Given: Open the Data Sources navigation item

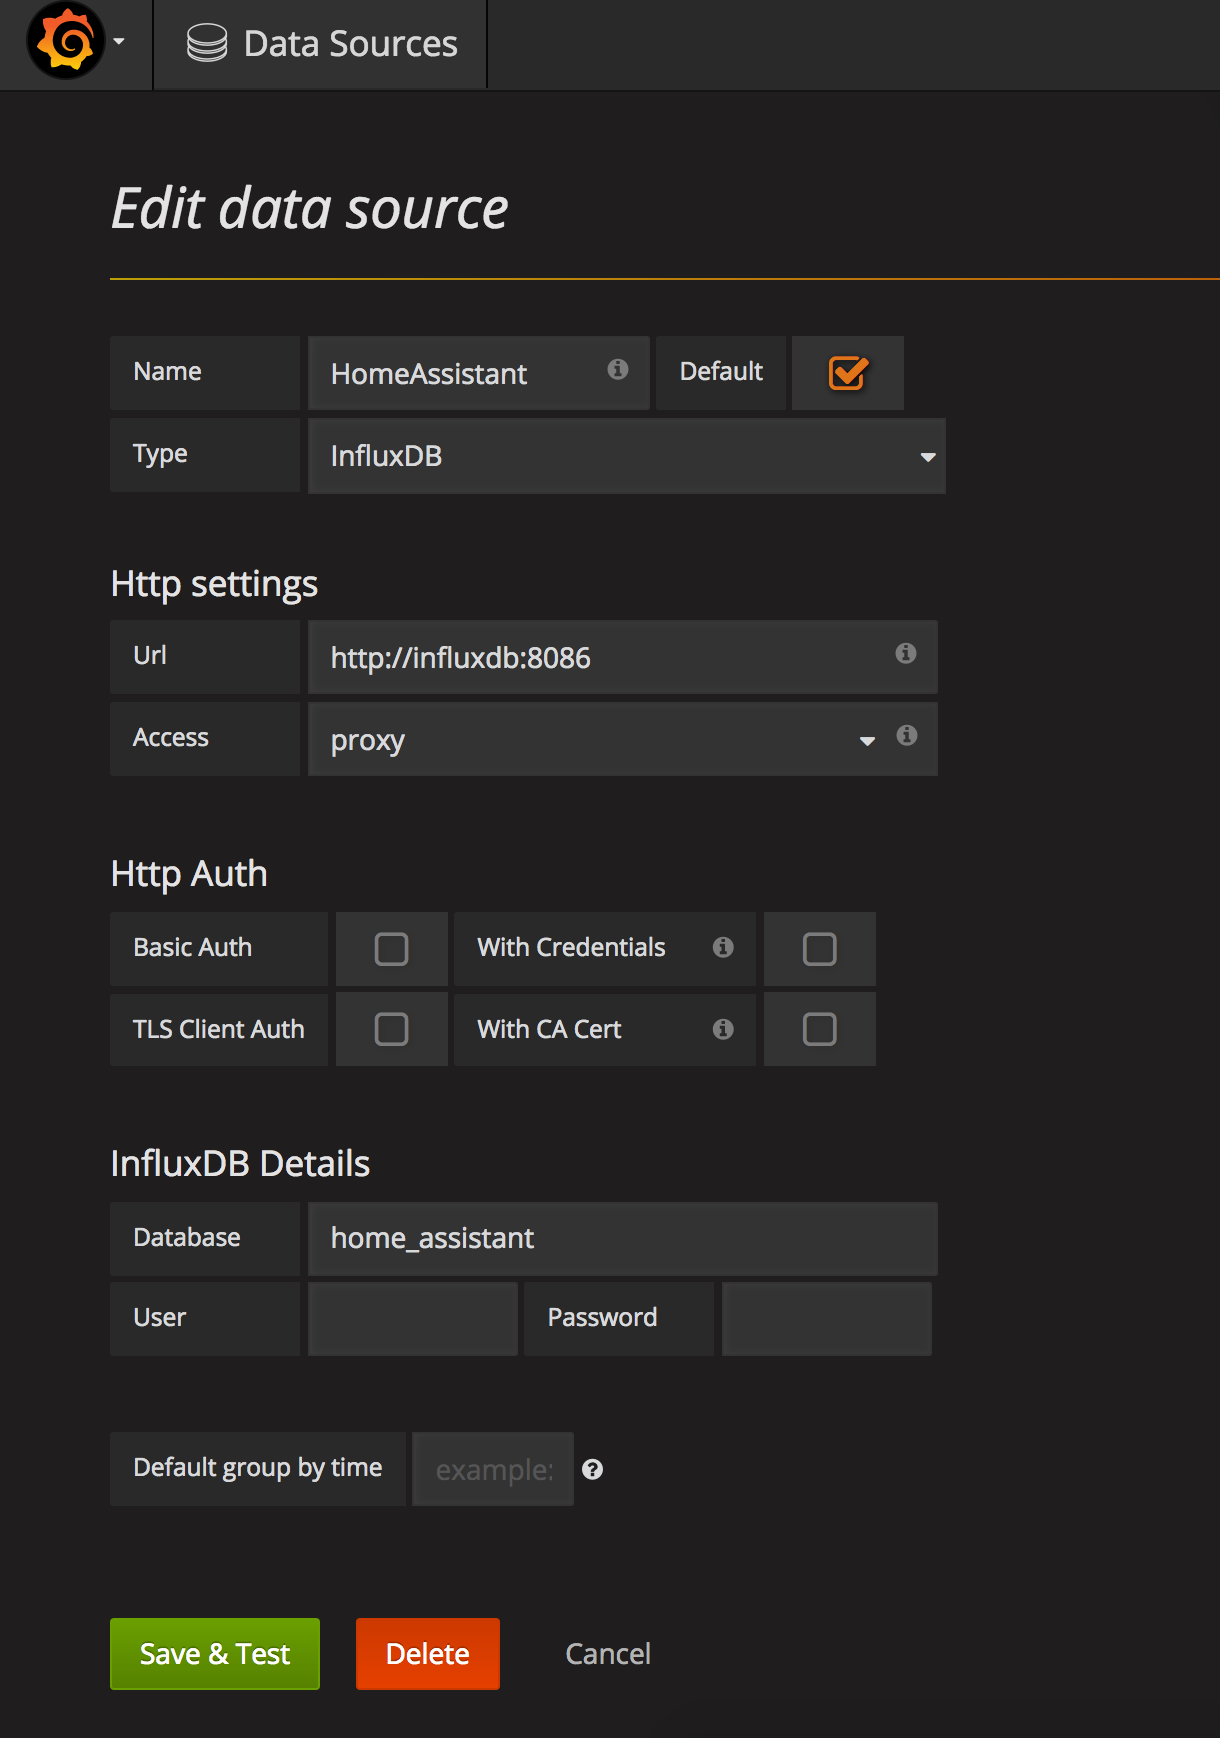Looking at the screenshot, I should pyautogui.click(x=322, y=44).
